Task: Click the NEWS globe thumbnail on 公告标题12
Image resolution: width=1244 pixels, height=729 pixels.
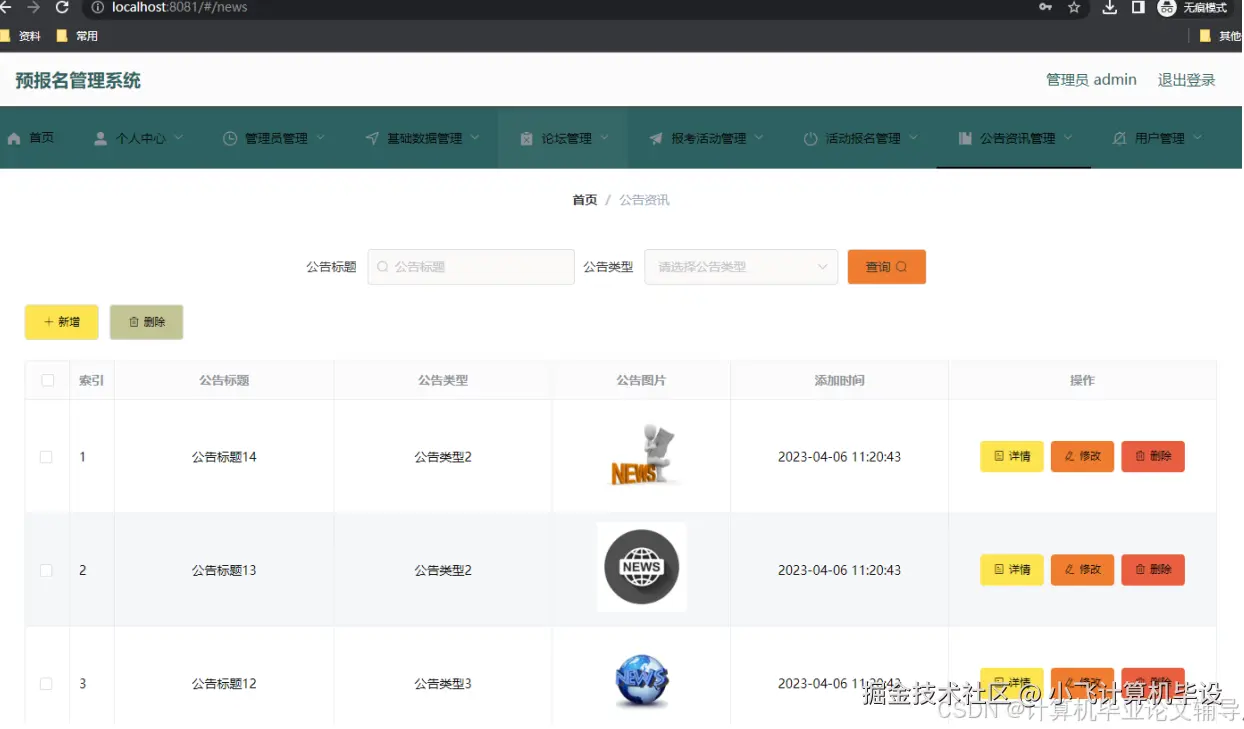Action: [641, 683]
